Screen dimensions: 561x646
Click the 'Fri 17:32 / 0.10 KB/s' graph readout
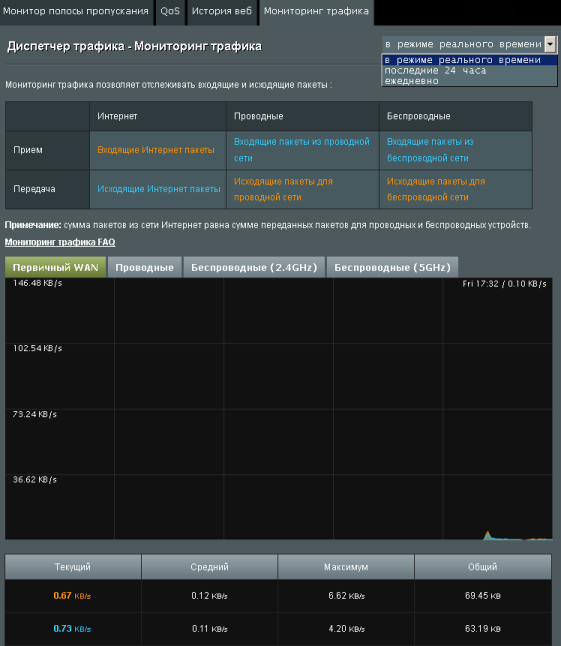coord(505,284)
